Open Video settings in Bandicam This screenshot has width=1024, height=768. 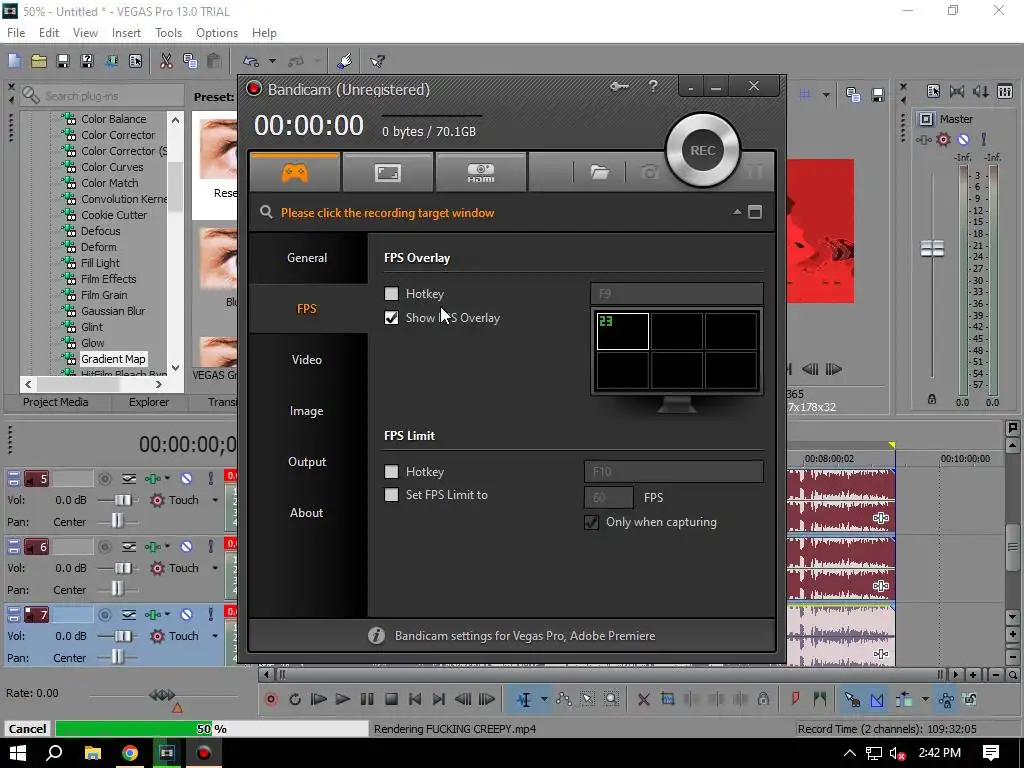[x=307, y=359]
